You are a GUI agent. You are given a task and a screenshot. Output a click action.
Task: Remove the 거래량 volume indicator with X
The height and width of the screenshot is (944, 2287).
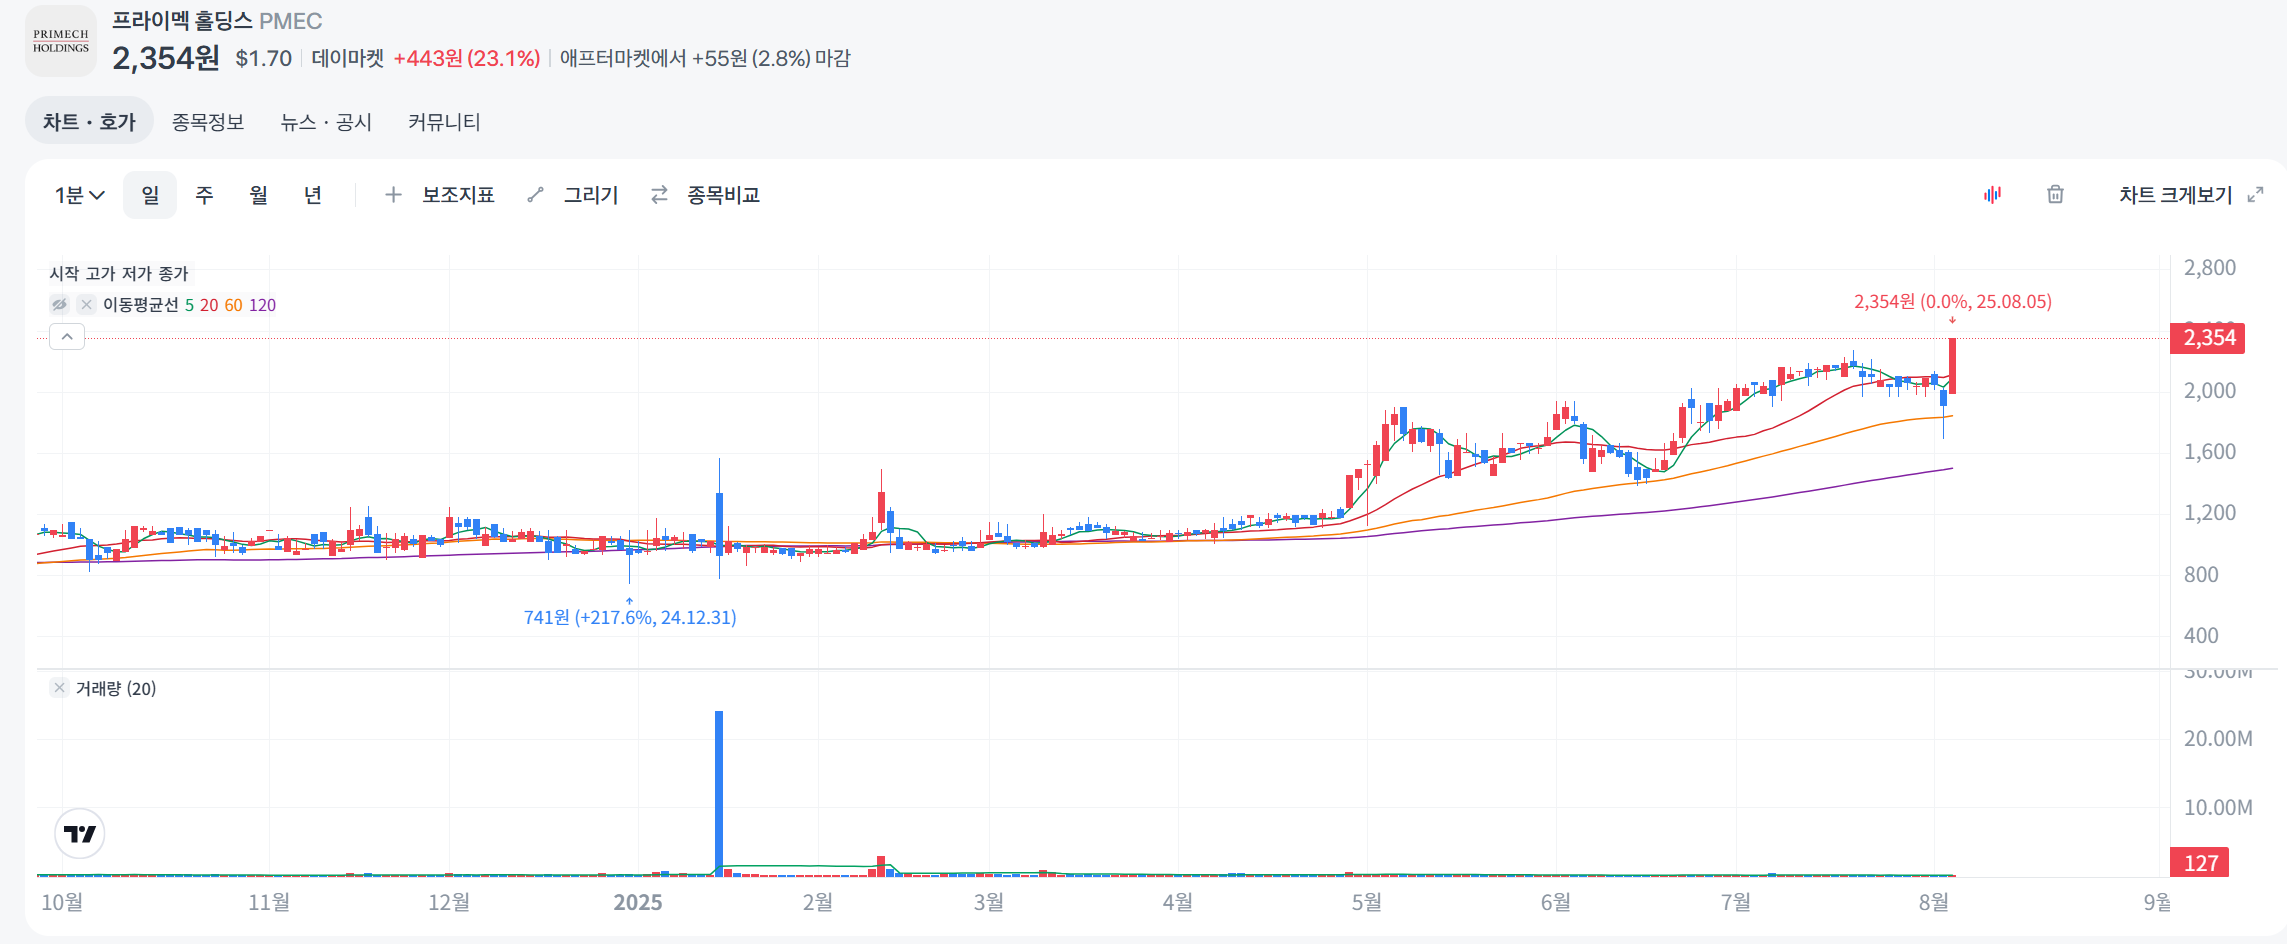(60, 688)
